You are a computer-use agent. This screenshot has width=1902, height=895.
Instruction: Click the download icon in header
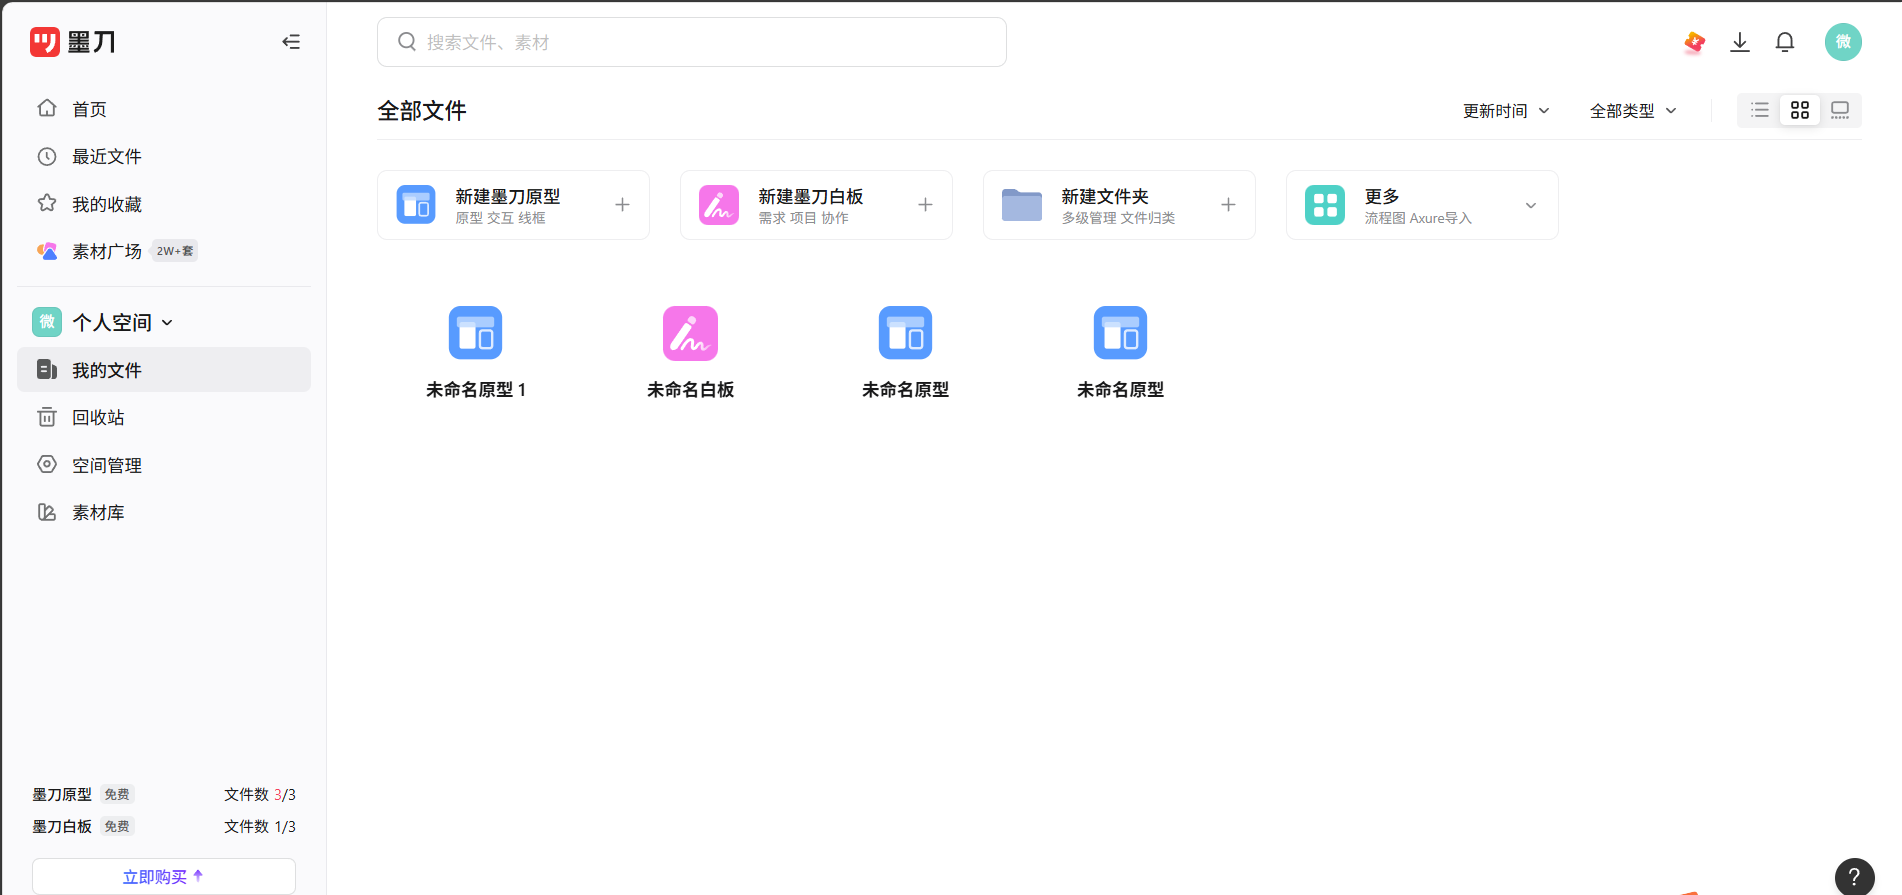[1740, 42]
